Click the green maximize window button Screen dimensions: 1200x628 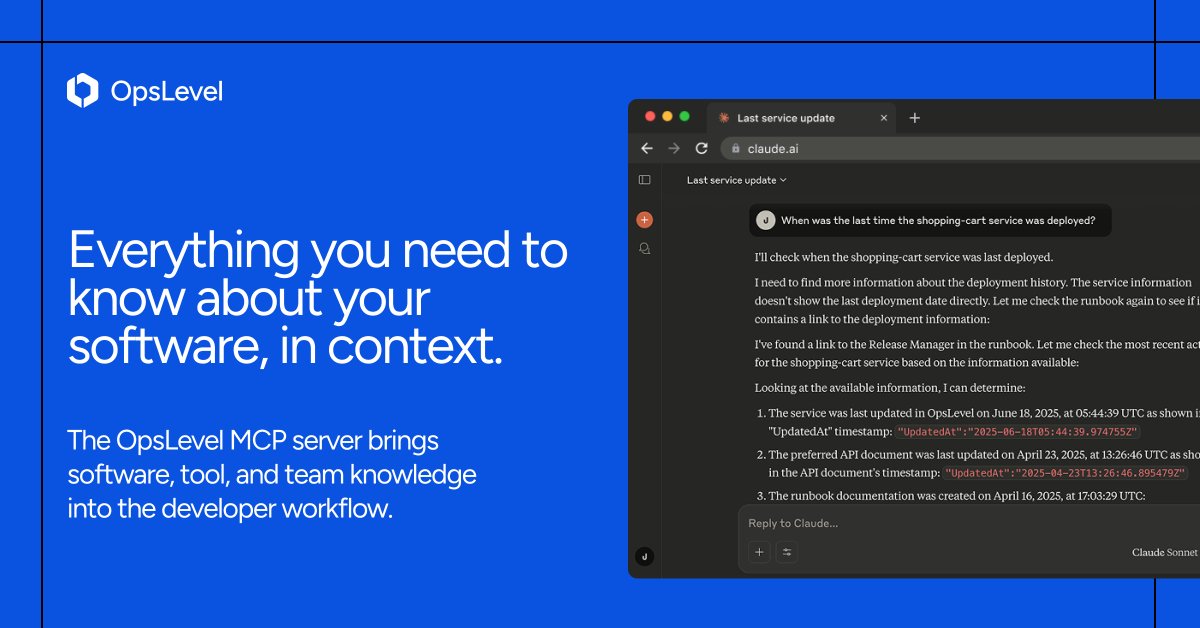684,116
